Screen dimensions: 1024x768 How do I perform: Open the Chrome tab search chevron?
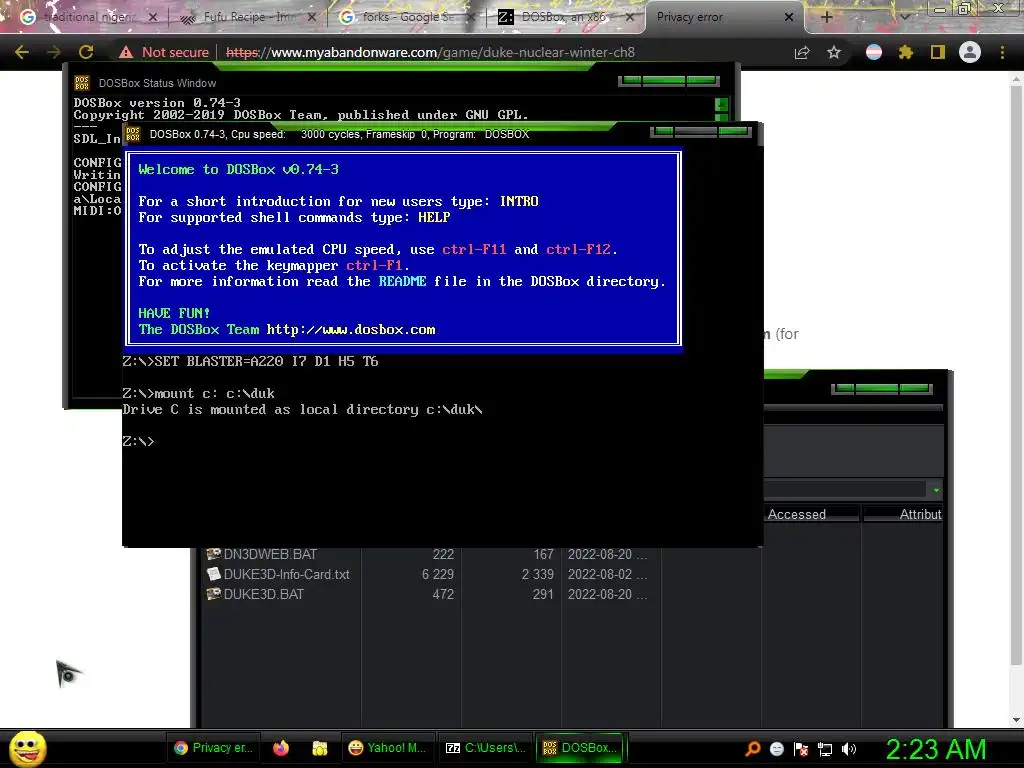tap(904, 17)
